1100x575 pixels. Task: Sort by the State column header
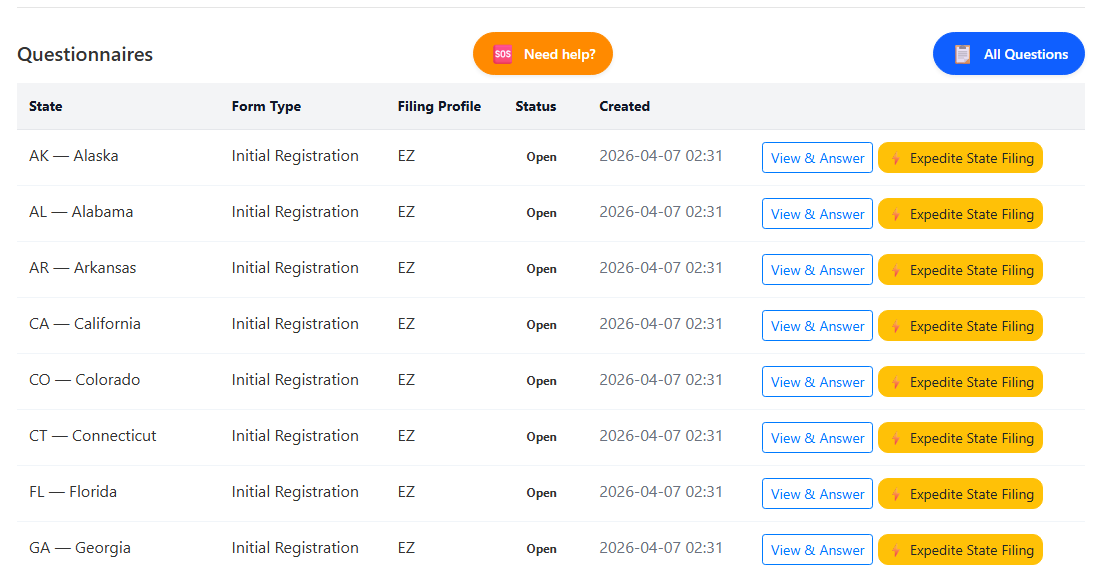click(x=46, y=107)
